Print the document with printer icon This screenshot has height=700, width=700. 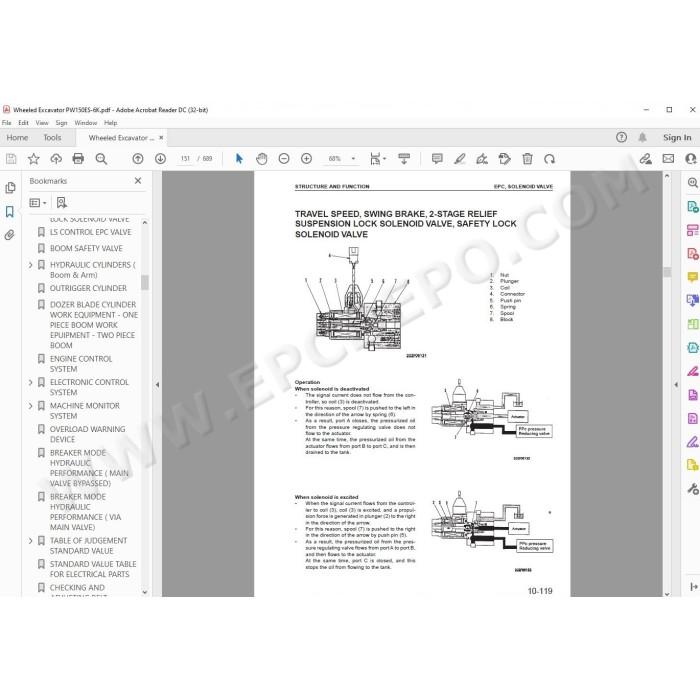pos(78,158)
